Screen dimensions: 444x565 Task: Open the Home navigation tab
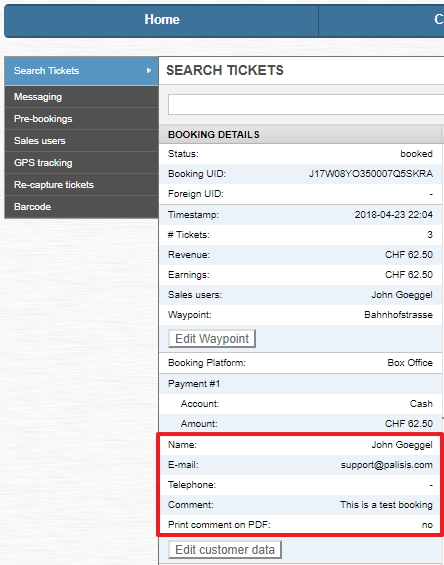(161, 20)
